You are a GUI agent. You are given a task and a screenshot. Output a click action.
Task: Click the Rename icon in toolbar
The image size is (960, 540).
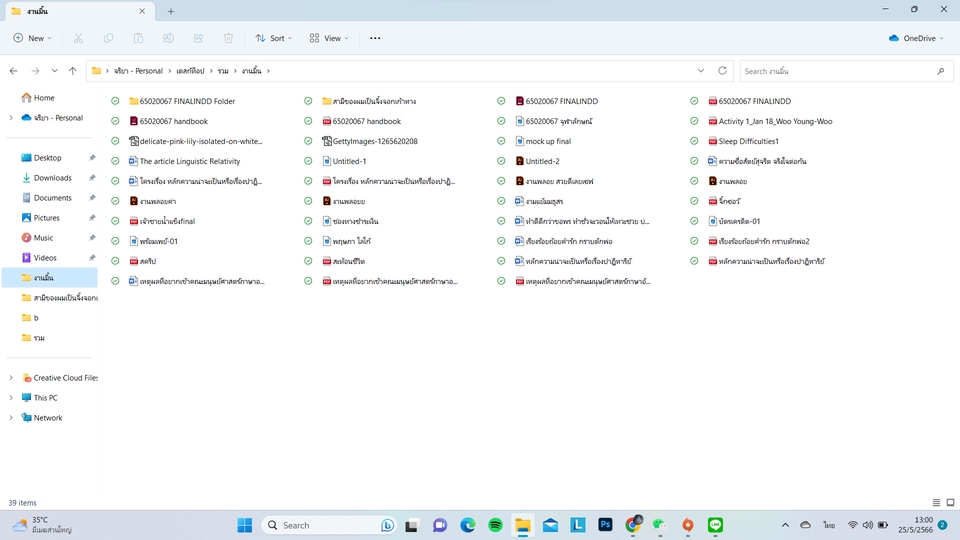(x=168, y=38)
